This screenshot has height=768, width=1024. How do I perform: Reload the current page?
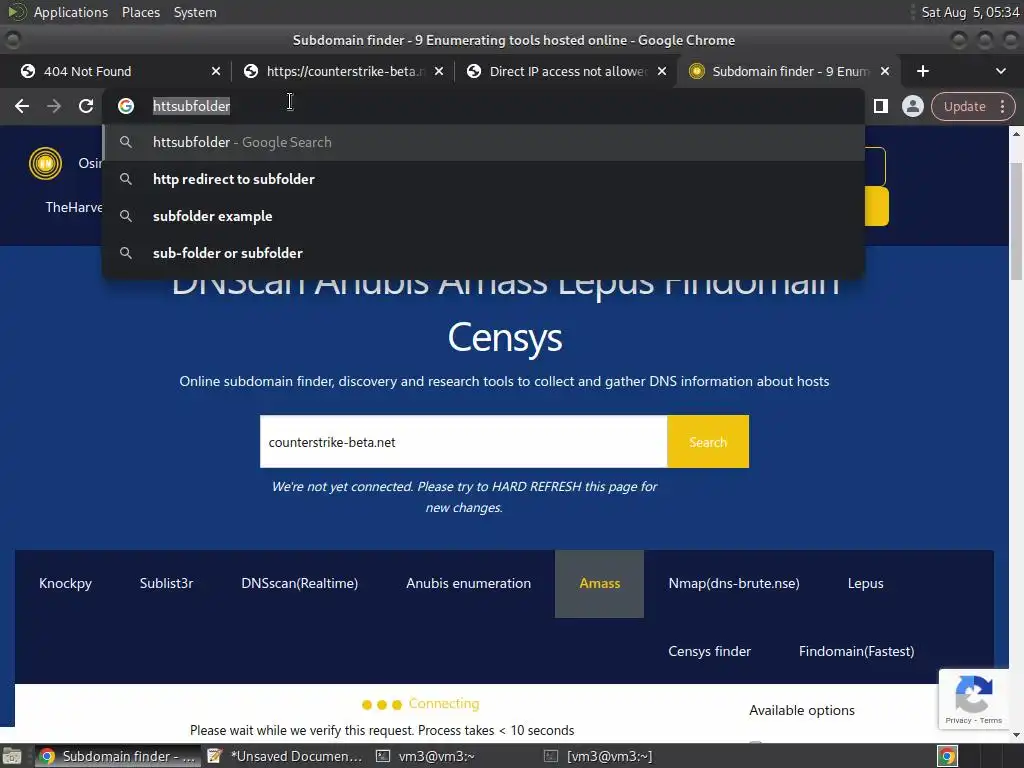coord(86,106)
